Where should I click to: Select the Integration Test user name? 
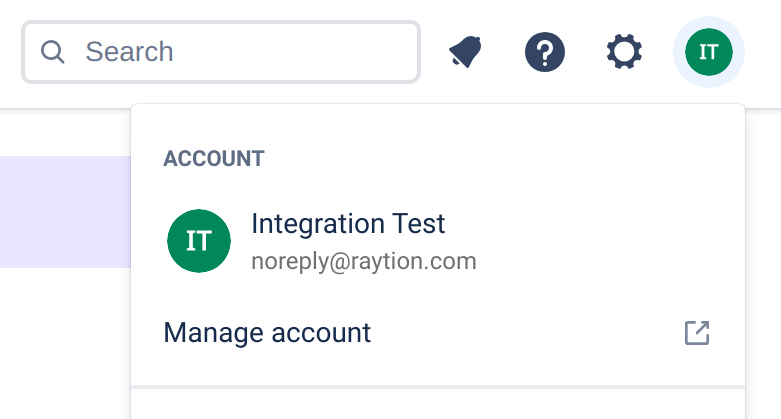pyautogui.click(x=348, y=224)
